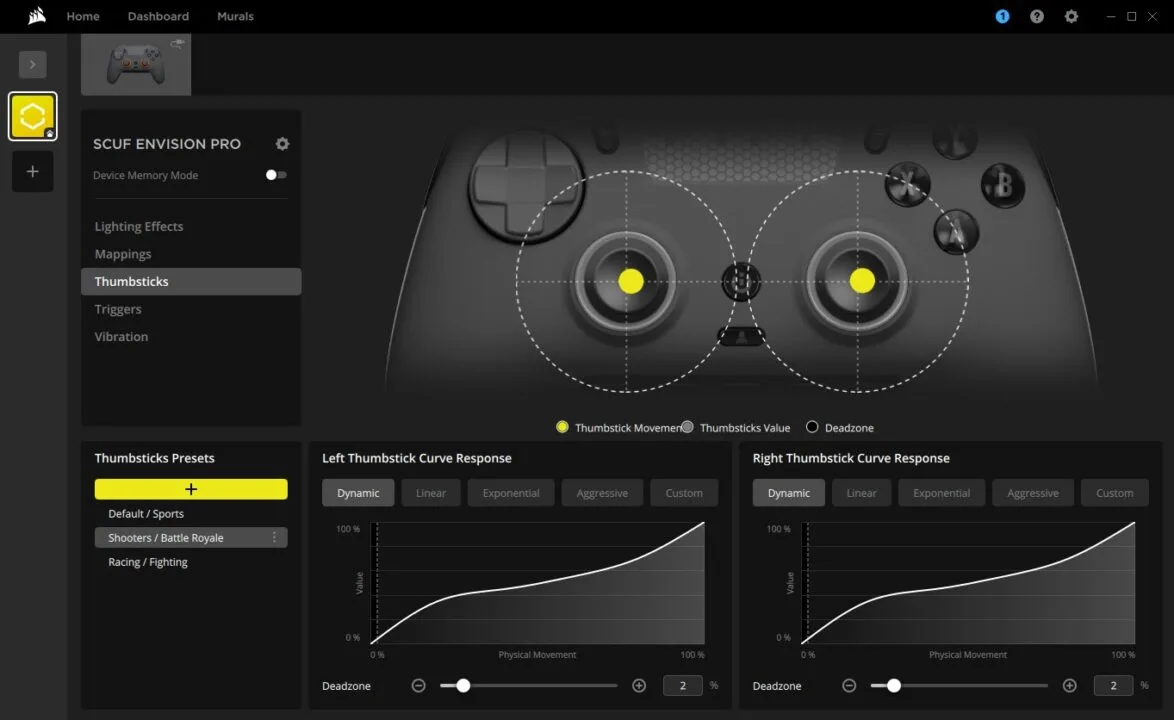This screenshot has width=1174, height=720.
Task: Open the SCUF Envision Pro device settings gear
Action: [x=282, y=143]
